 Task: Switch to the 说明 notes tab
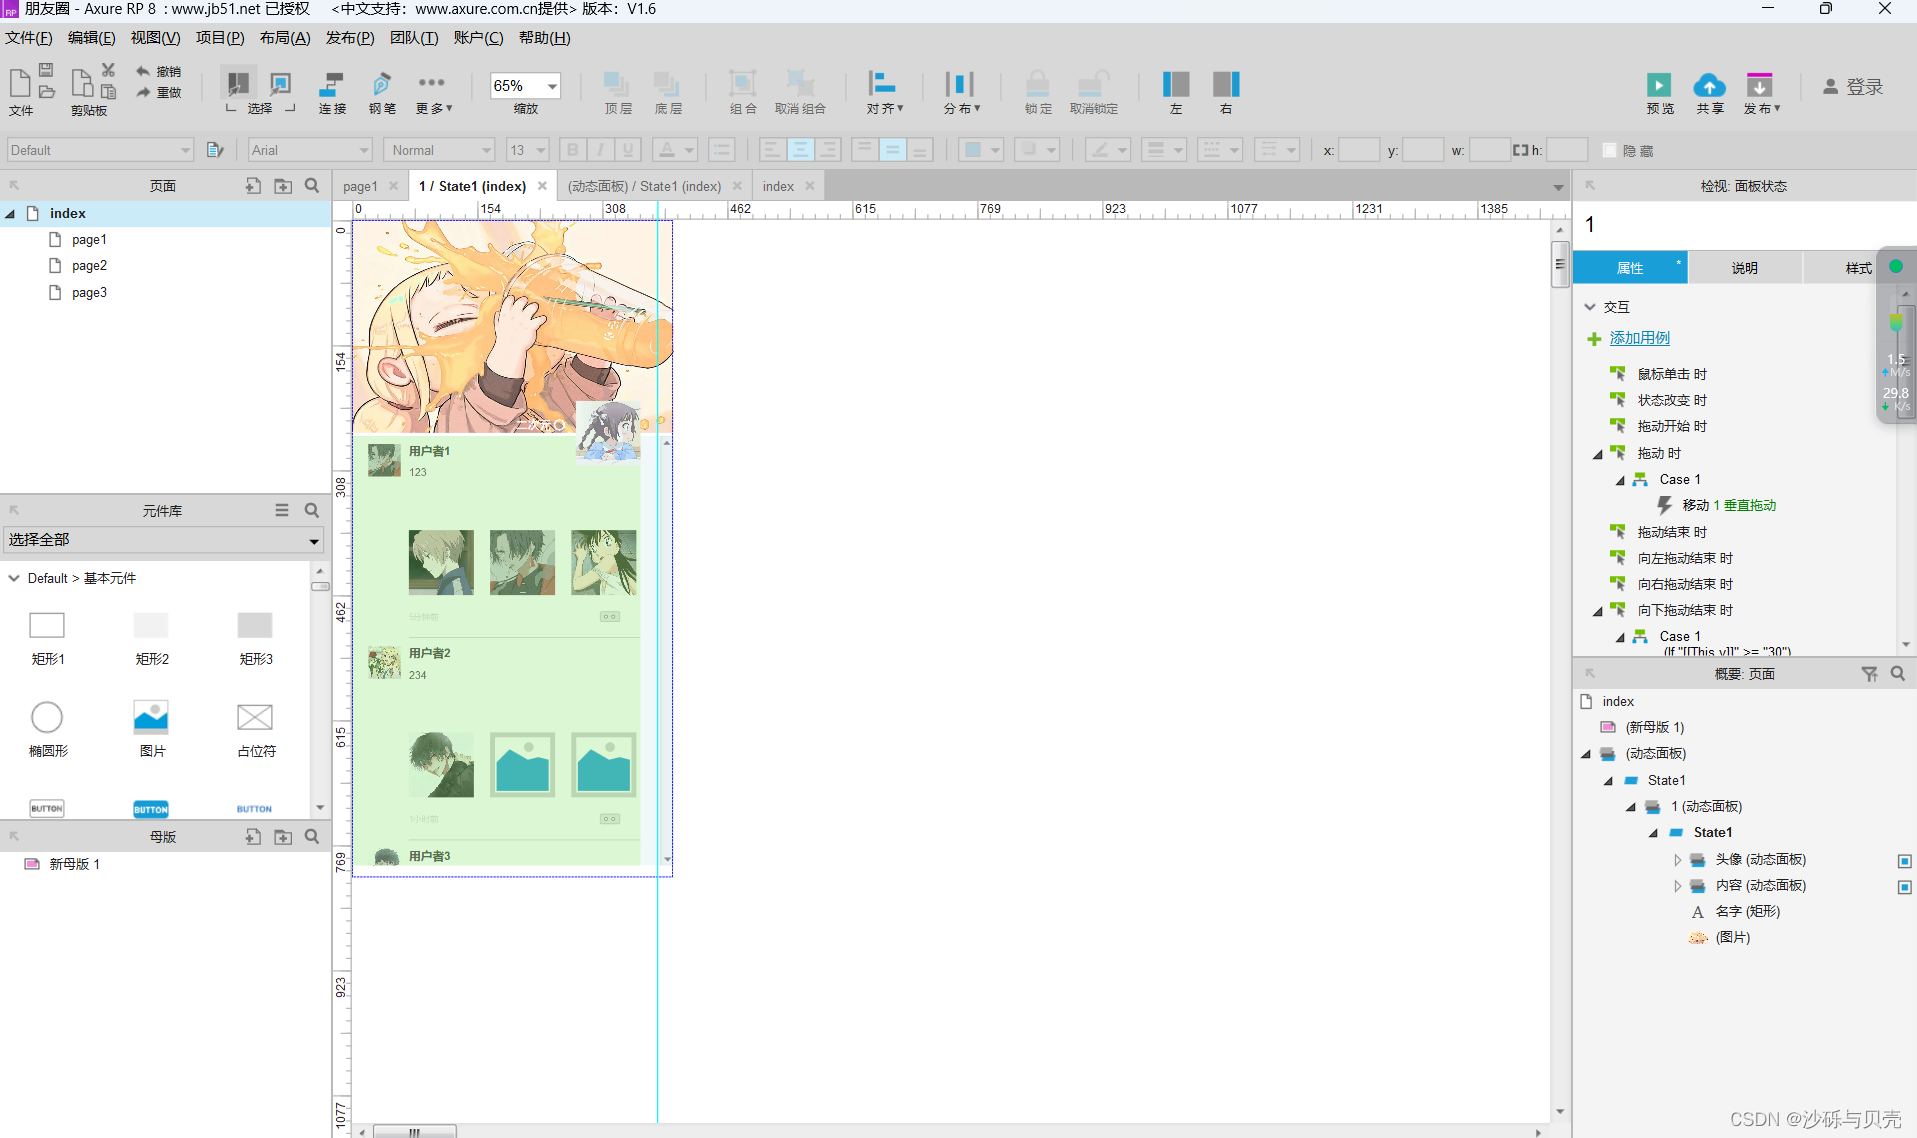pyautogui.click(x=1744, y=268)
